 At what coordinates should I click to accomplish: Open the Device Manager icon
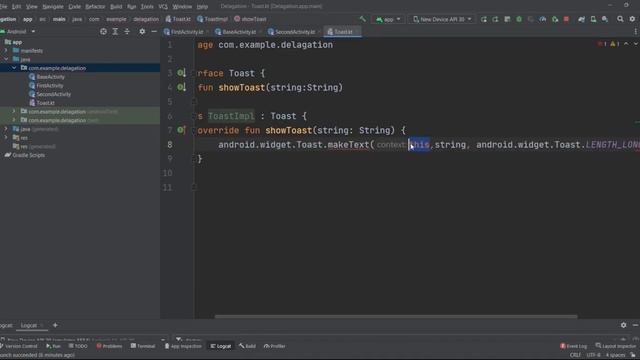(x=593, y=19)
